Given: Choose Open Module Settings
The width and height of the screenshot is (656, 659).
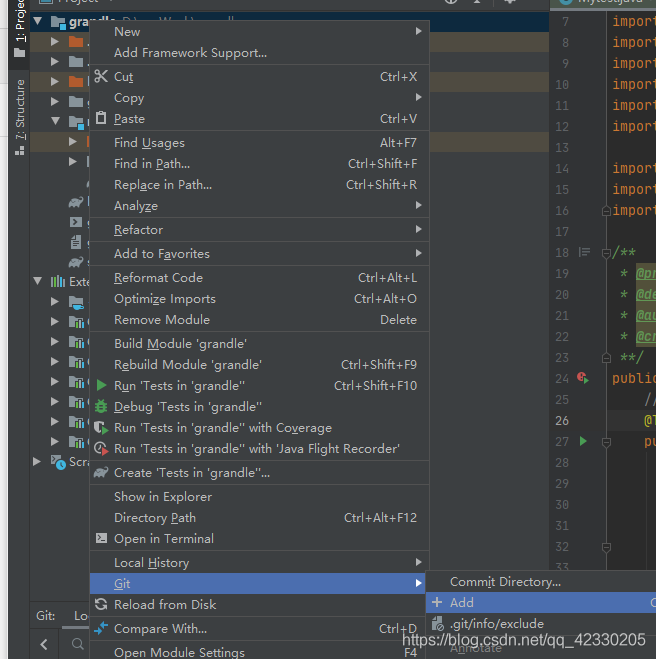Looking at the screenshot, I should [259, 652].
